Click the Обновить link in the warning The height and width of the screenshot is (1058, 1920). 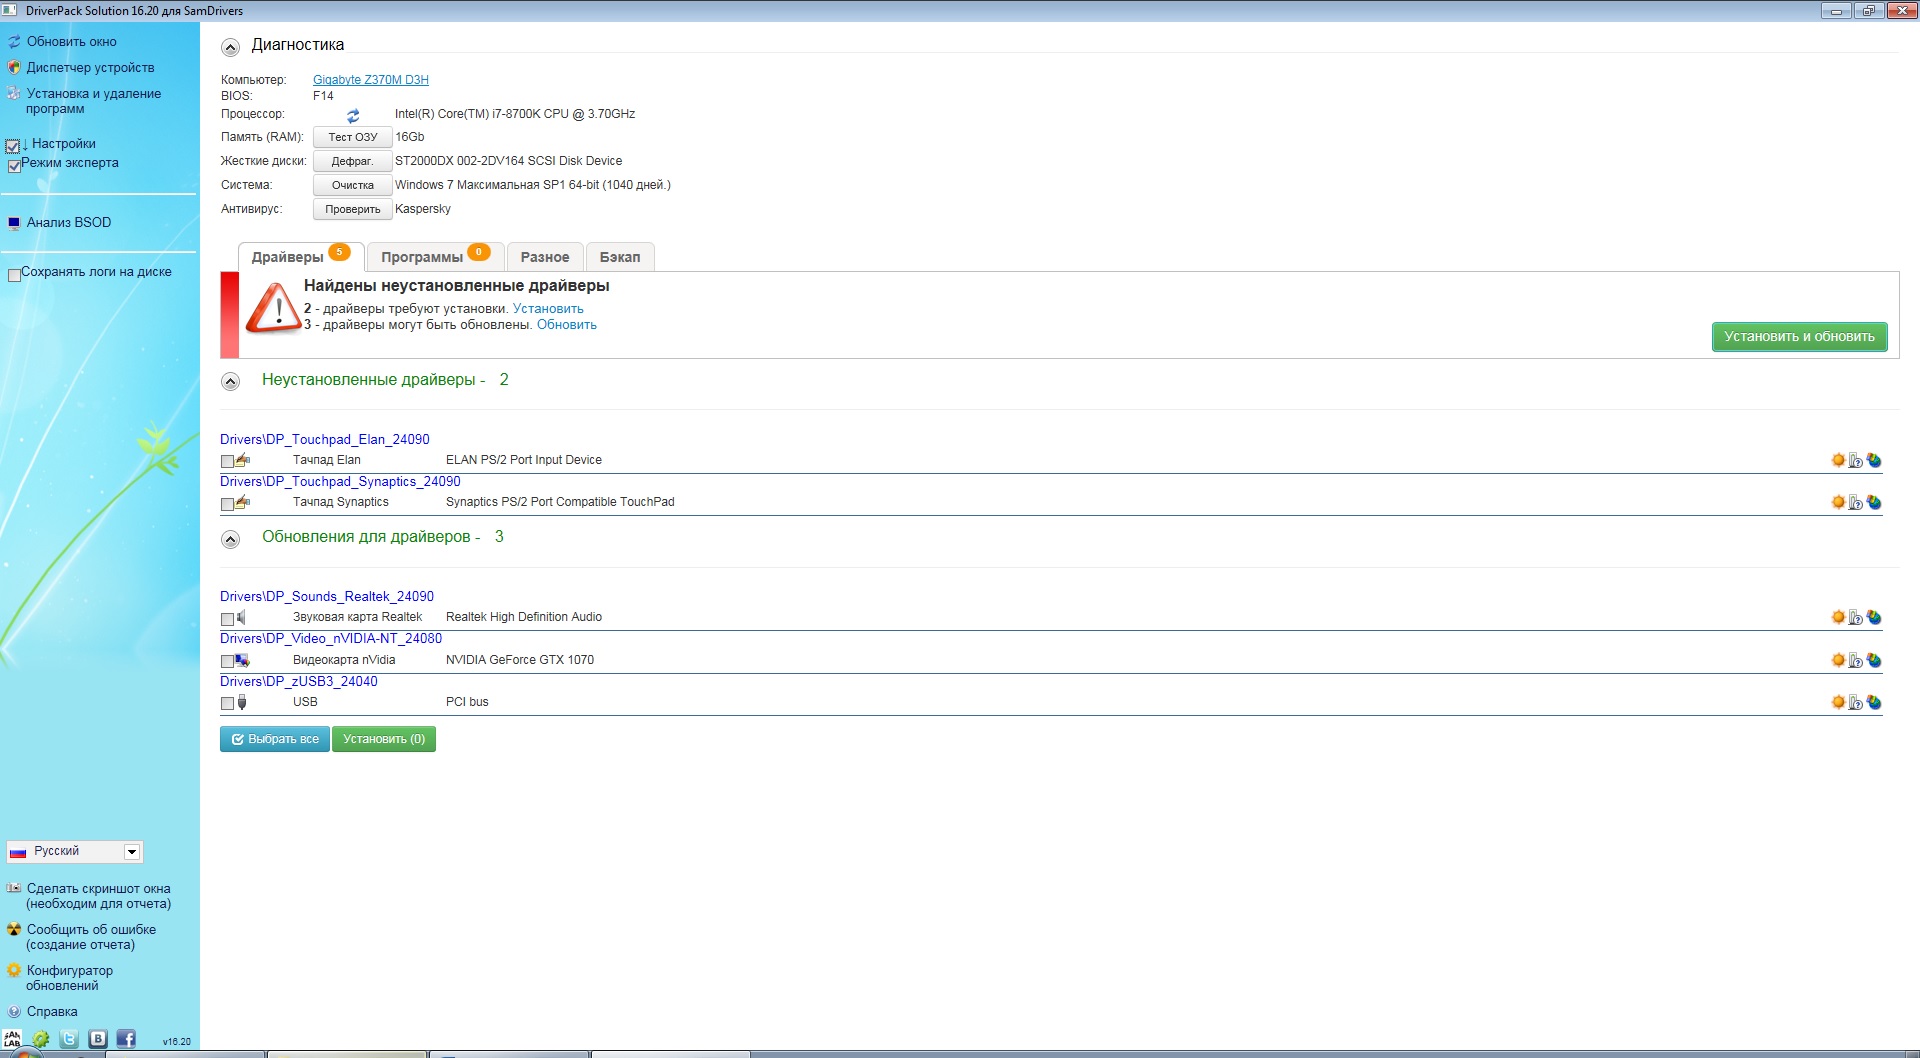[567, 325]
